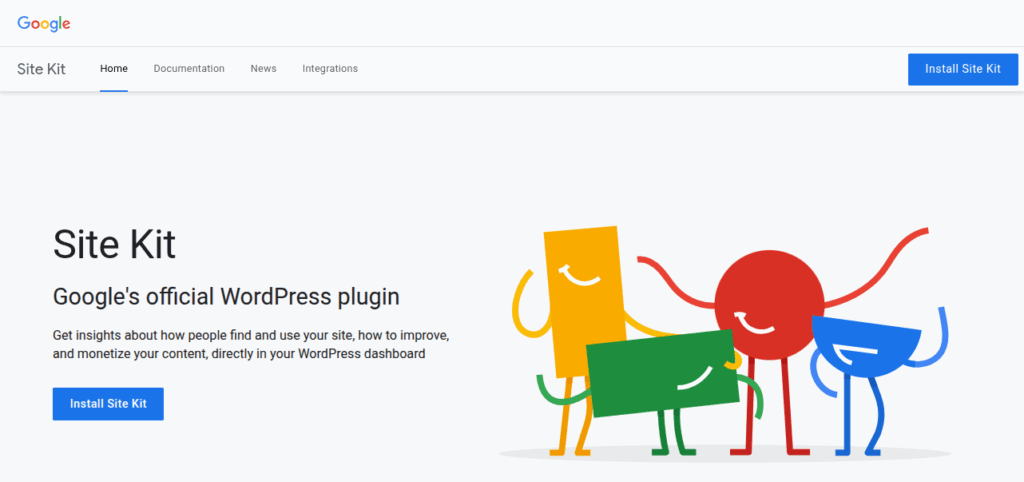Switch to the Integrations tab
Image resolution: width=1024 pixels, height=482 pixels.
click(x=330, y=69)
